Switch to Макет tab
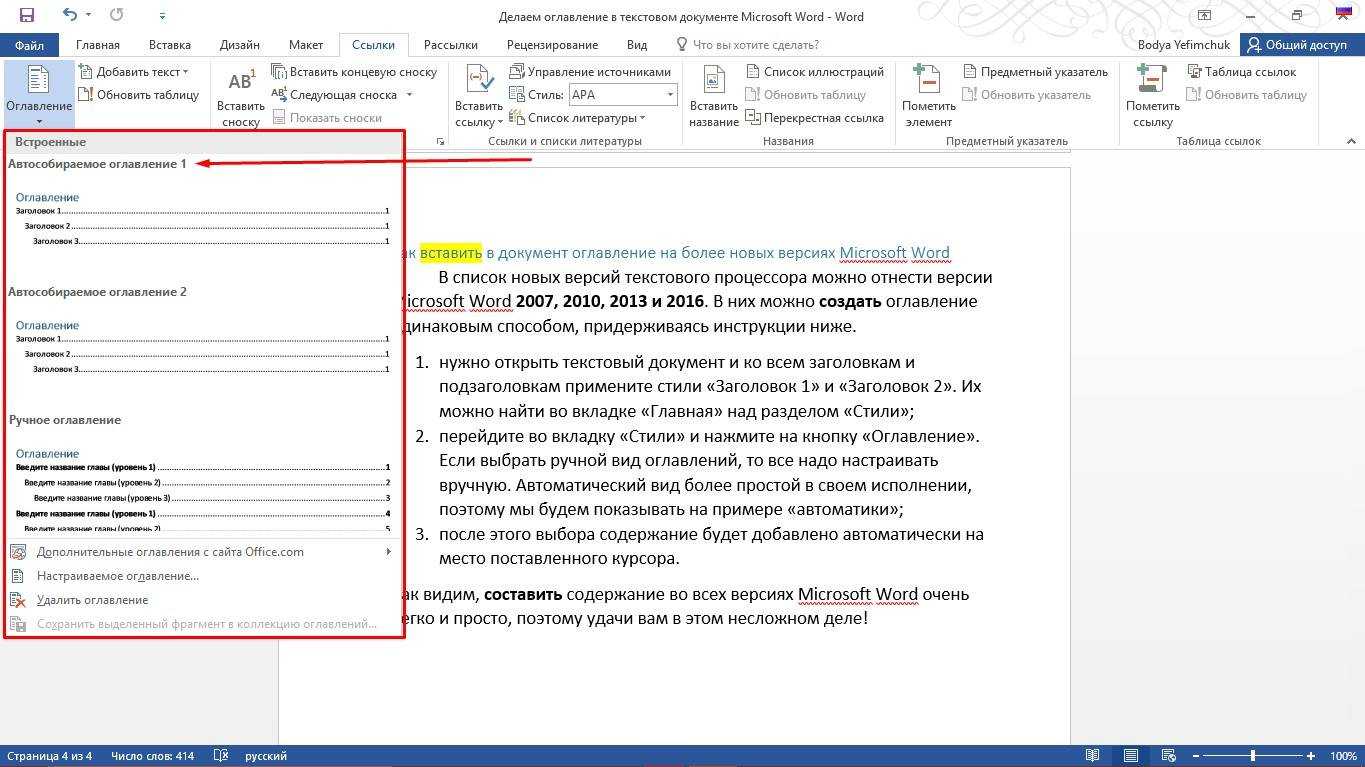Image resolution: width=1365 pixels, height=767 pixels. (306, 45)
